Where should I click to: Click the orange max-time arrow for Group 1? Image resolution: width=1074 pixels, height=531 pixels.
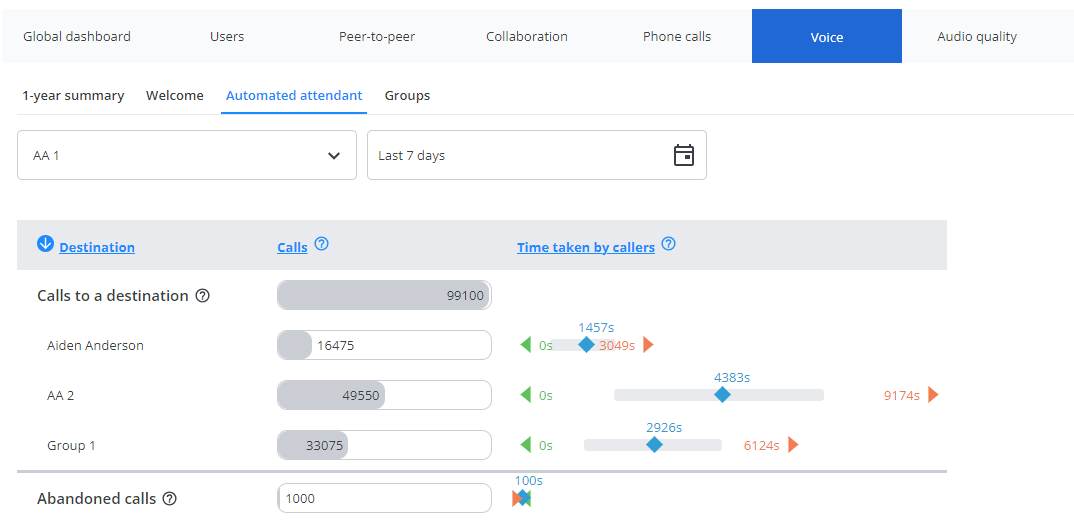793,445
